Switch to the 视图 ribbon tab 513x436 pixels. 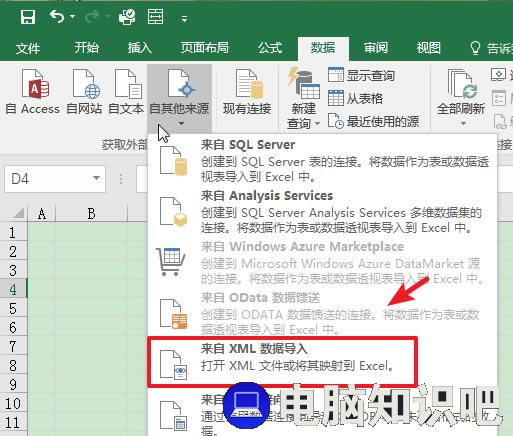pyautogui.click(x=429, y=48)
